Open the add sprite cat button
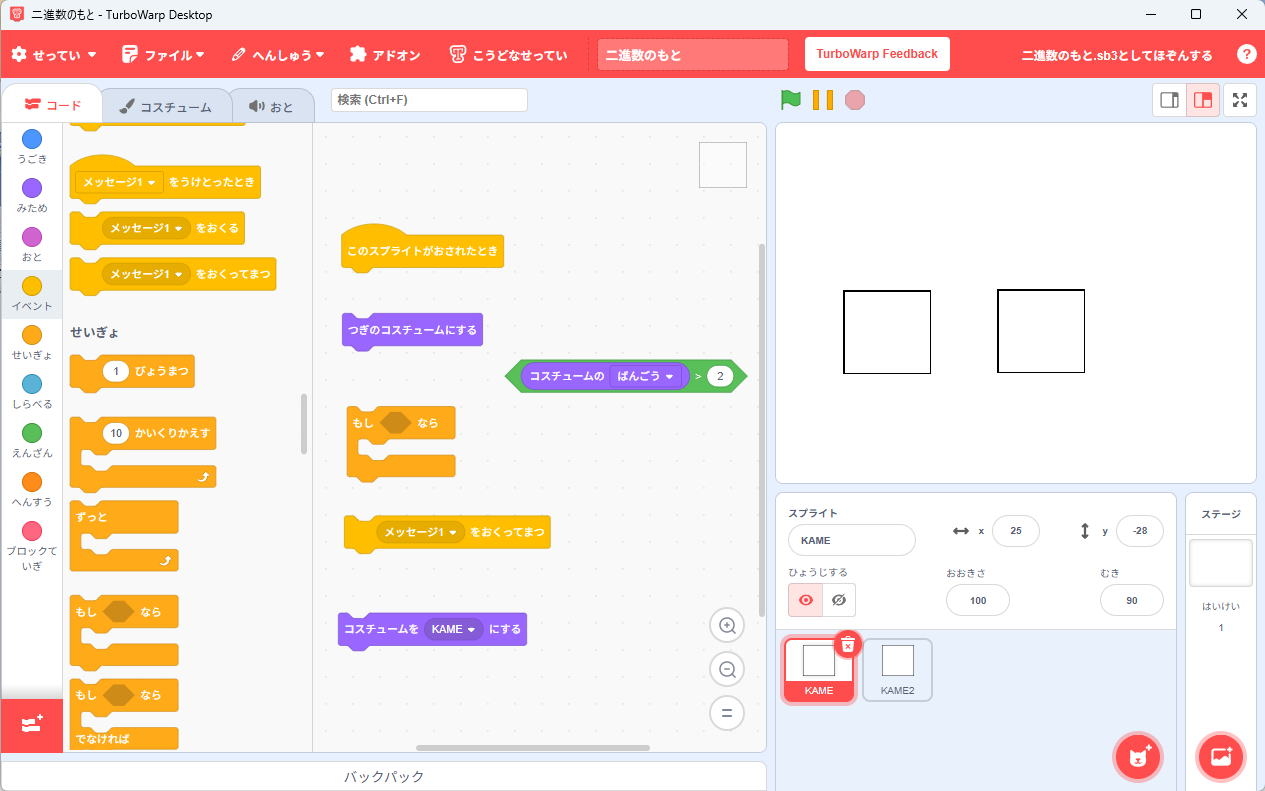Viewport: 1265px width, 791px height. (x=1138, y=756)
